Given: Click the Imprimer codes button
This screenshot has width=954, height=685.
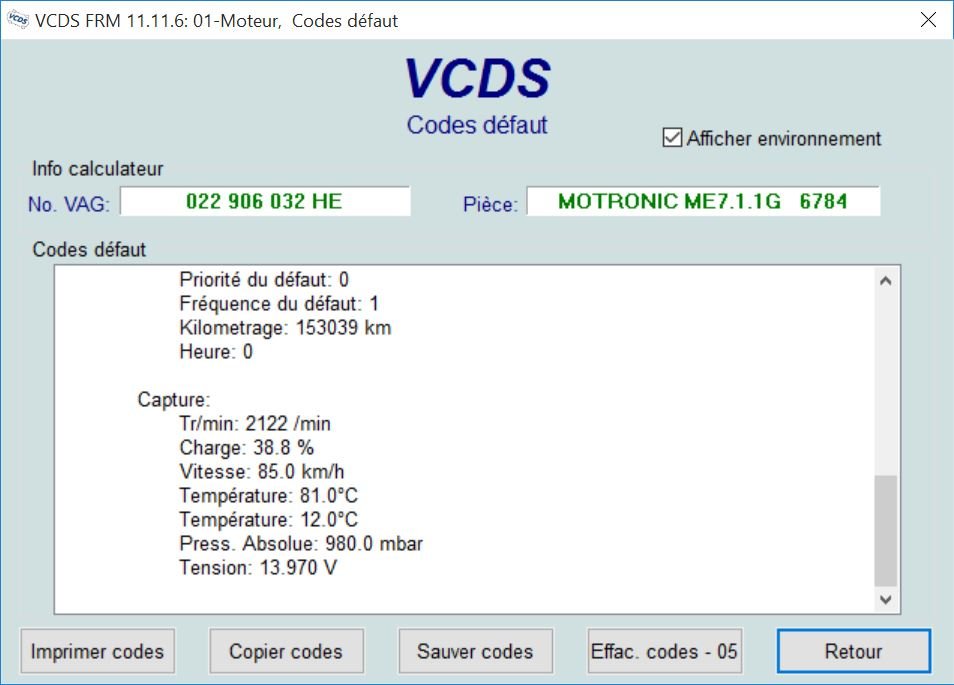Looking at the screenshot, I should [97, 651].
